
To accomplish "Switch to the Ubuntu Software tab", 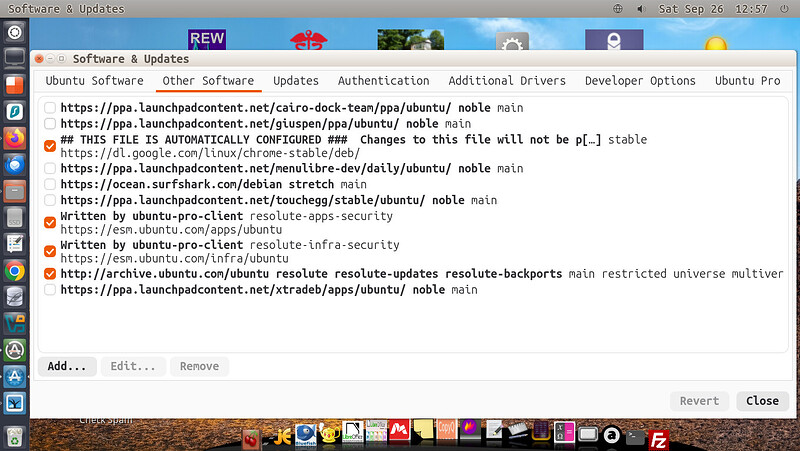I will 94,81.
